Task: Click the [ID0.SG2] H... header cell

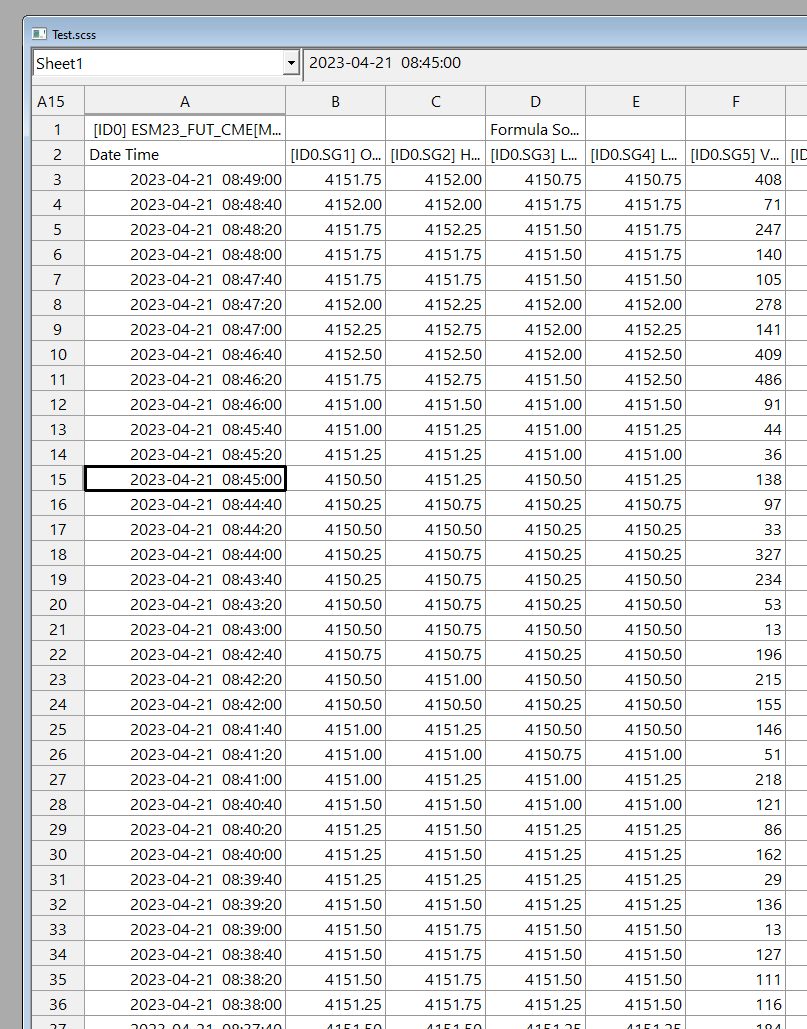Action: tap(436, 154)
